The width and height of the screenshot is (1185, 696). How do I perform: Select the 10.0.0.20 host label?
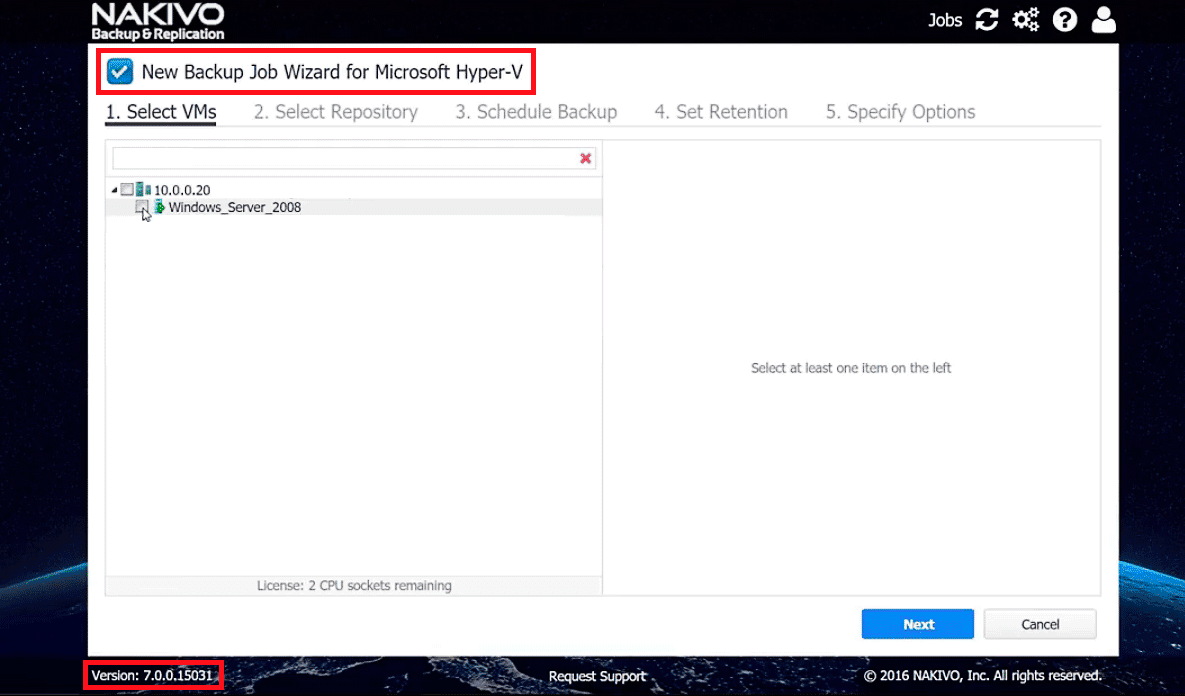point(182,190)
